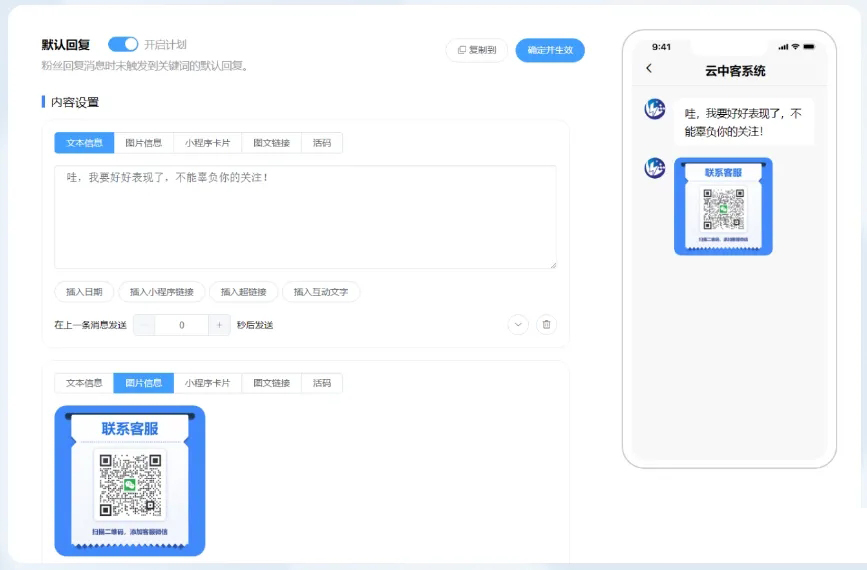The image size is (867, 570).
Task: Click the QR image in phone preview
Action: click(723, 206)
